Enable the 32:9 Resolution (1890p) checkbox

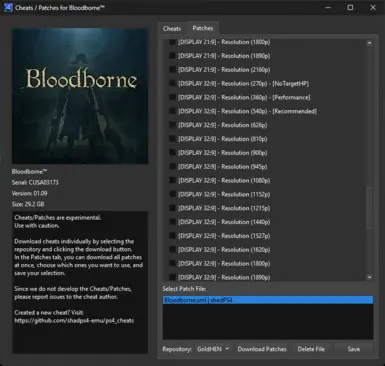pos(172,277)
